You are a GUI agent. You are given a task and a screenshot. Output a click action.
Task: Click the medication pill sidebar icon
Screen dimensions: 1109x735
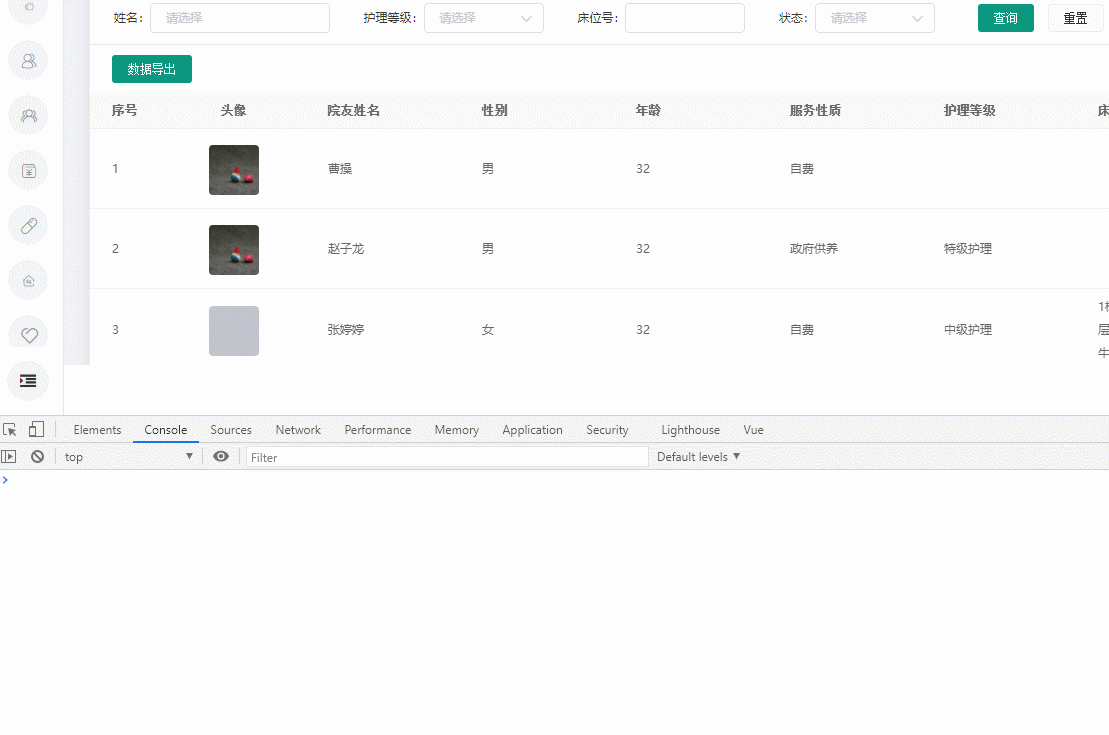tap(28, 225)
